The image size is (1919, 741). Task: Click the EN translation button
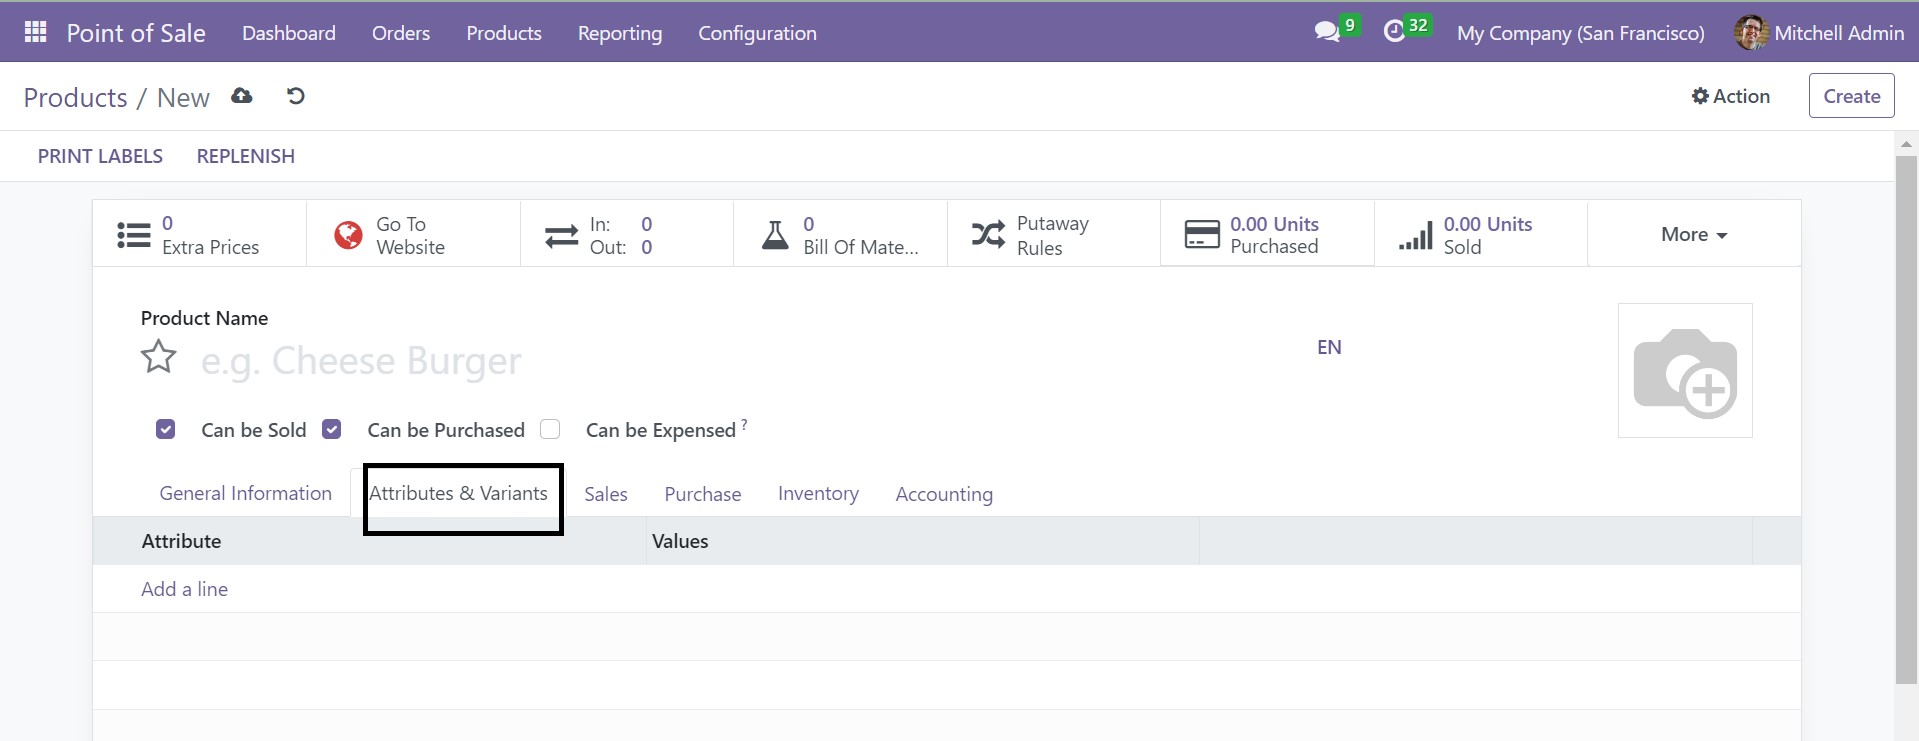click(x=1329, y=347)
